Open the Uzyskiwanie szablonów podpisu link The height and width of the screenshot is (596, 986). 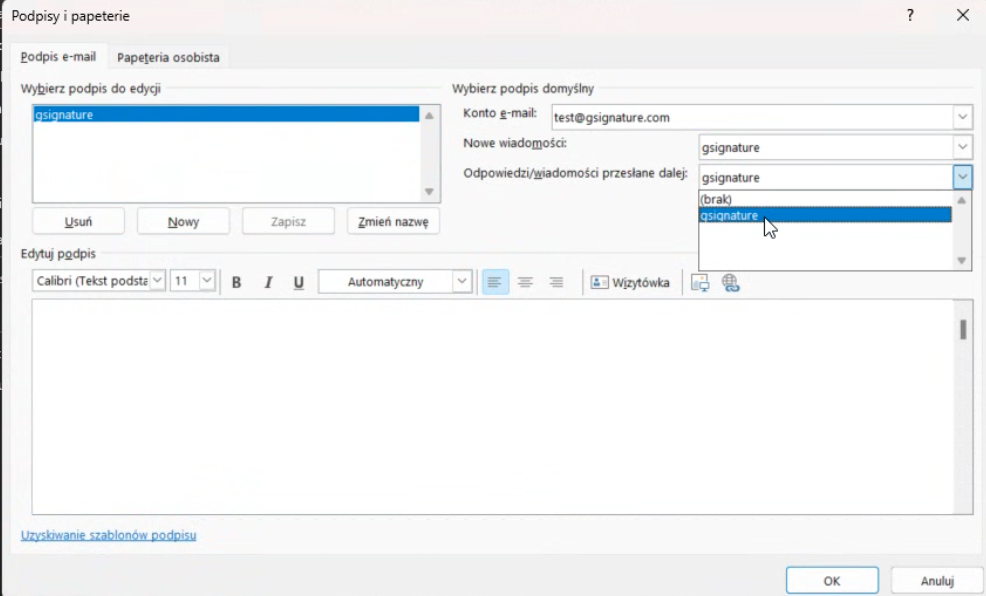tap(109, 535)
